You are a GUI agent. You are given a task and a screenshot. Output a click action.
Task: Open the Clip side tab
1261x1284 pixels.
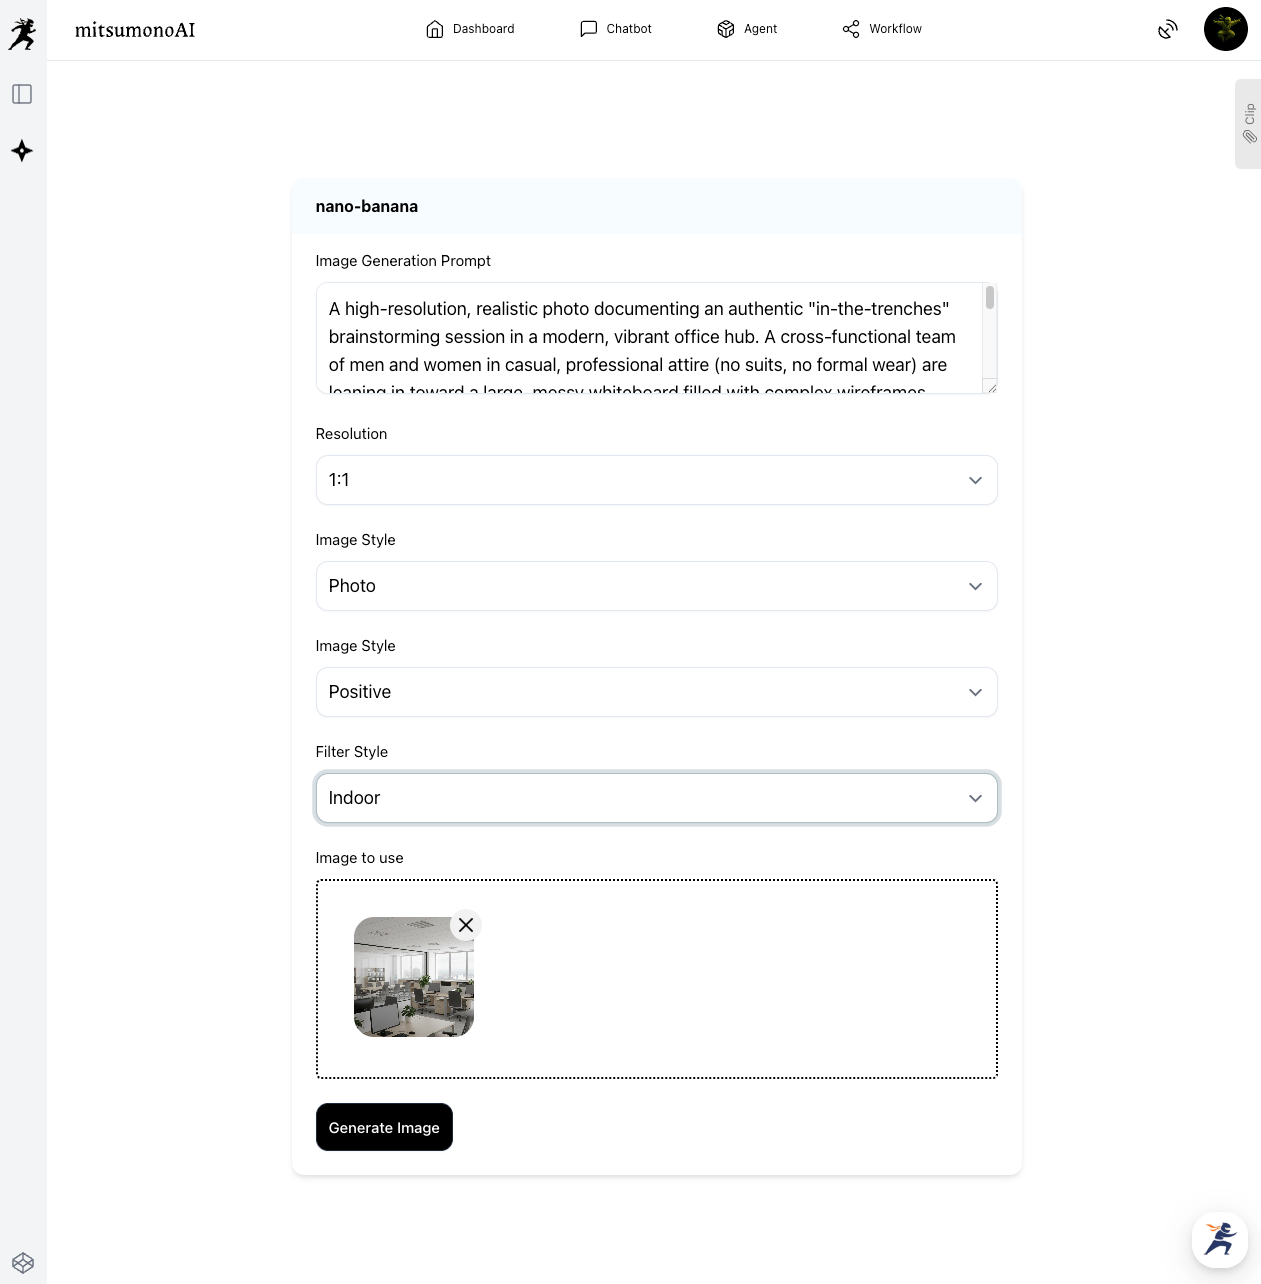click(x=1248, y=123)
